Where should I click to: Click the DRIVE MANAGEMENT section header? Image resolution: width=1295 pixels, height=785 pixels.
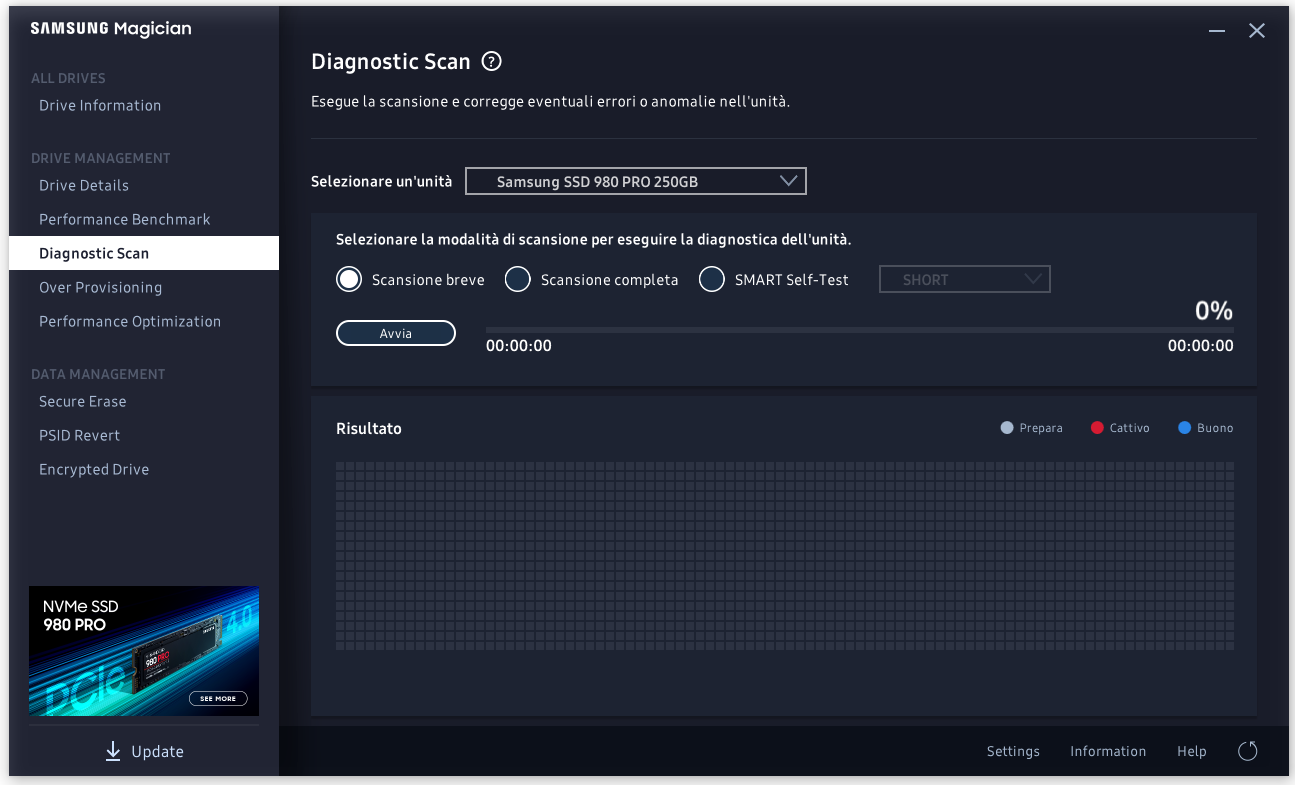[101, 158]
